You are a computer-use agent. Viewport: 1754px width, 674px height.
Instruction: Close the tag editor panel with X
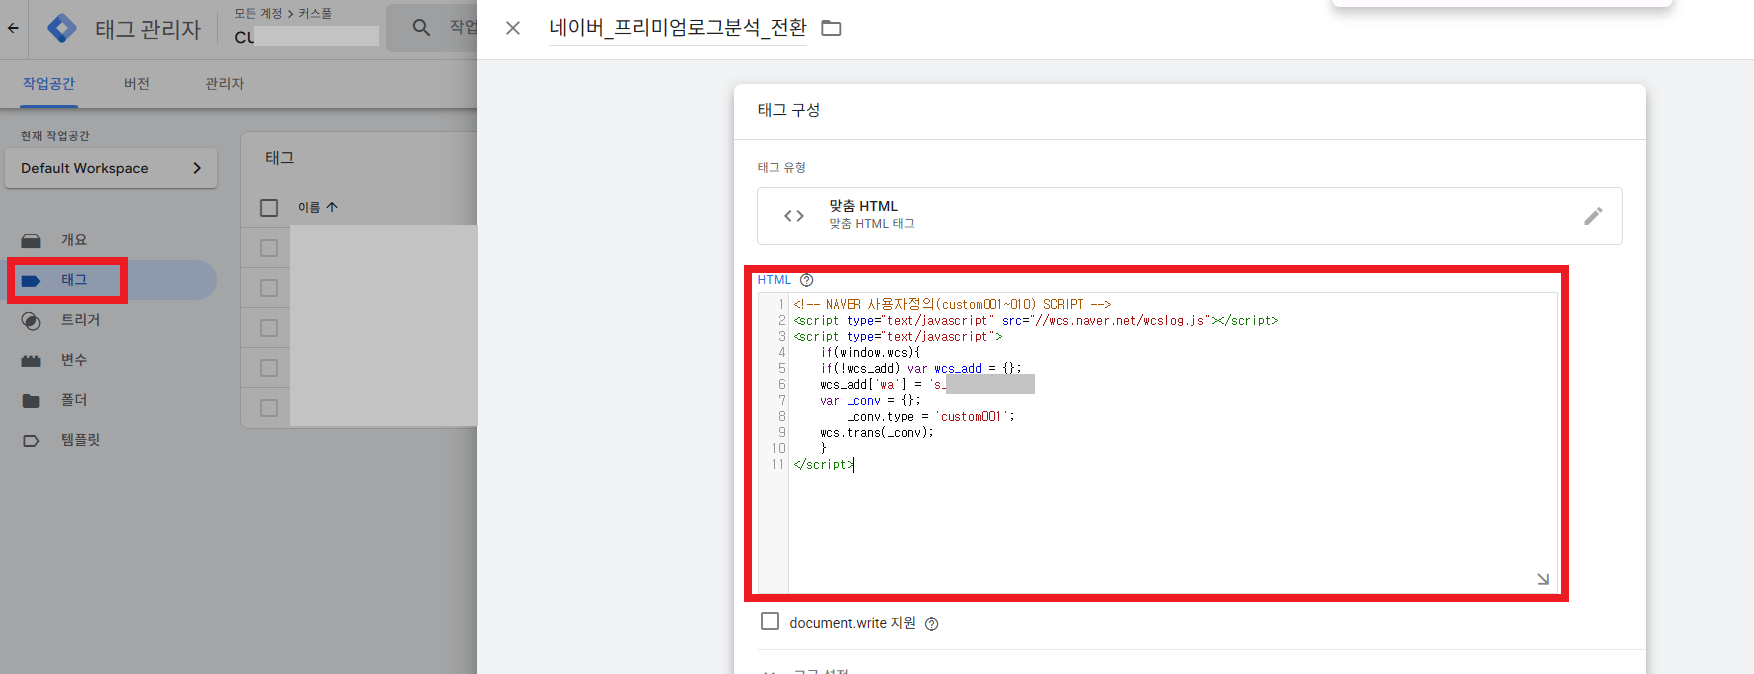[513, 28]
